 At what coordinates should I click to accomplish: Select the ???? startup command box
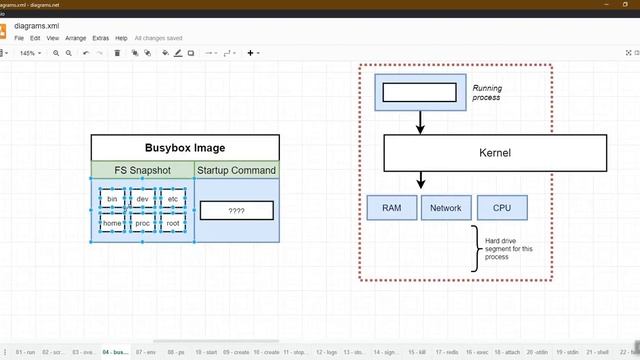(237, 211)
